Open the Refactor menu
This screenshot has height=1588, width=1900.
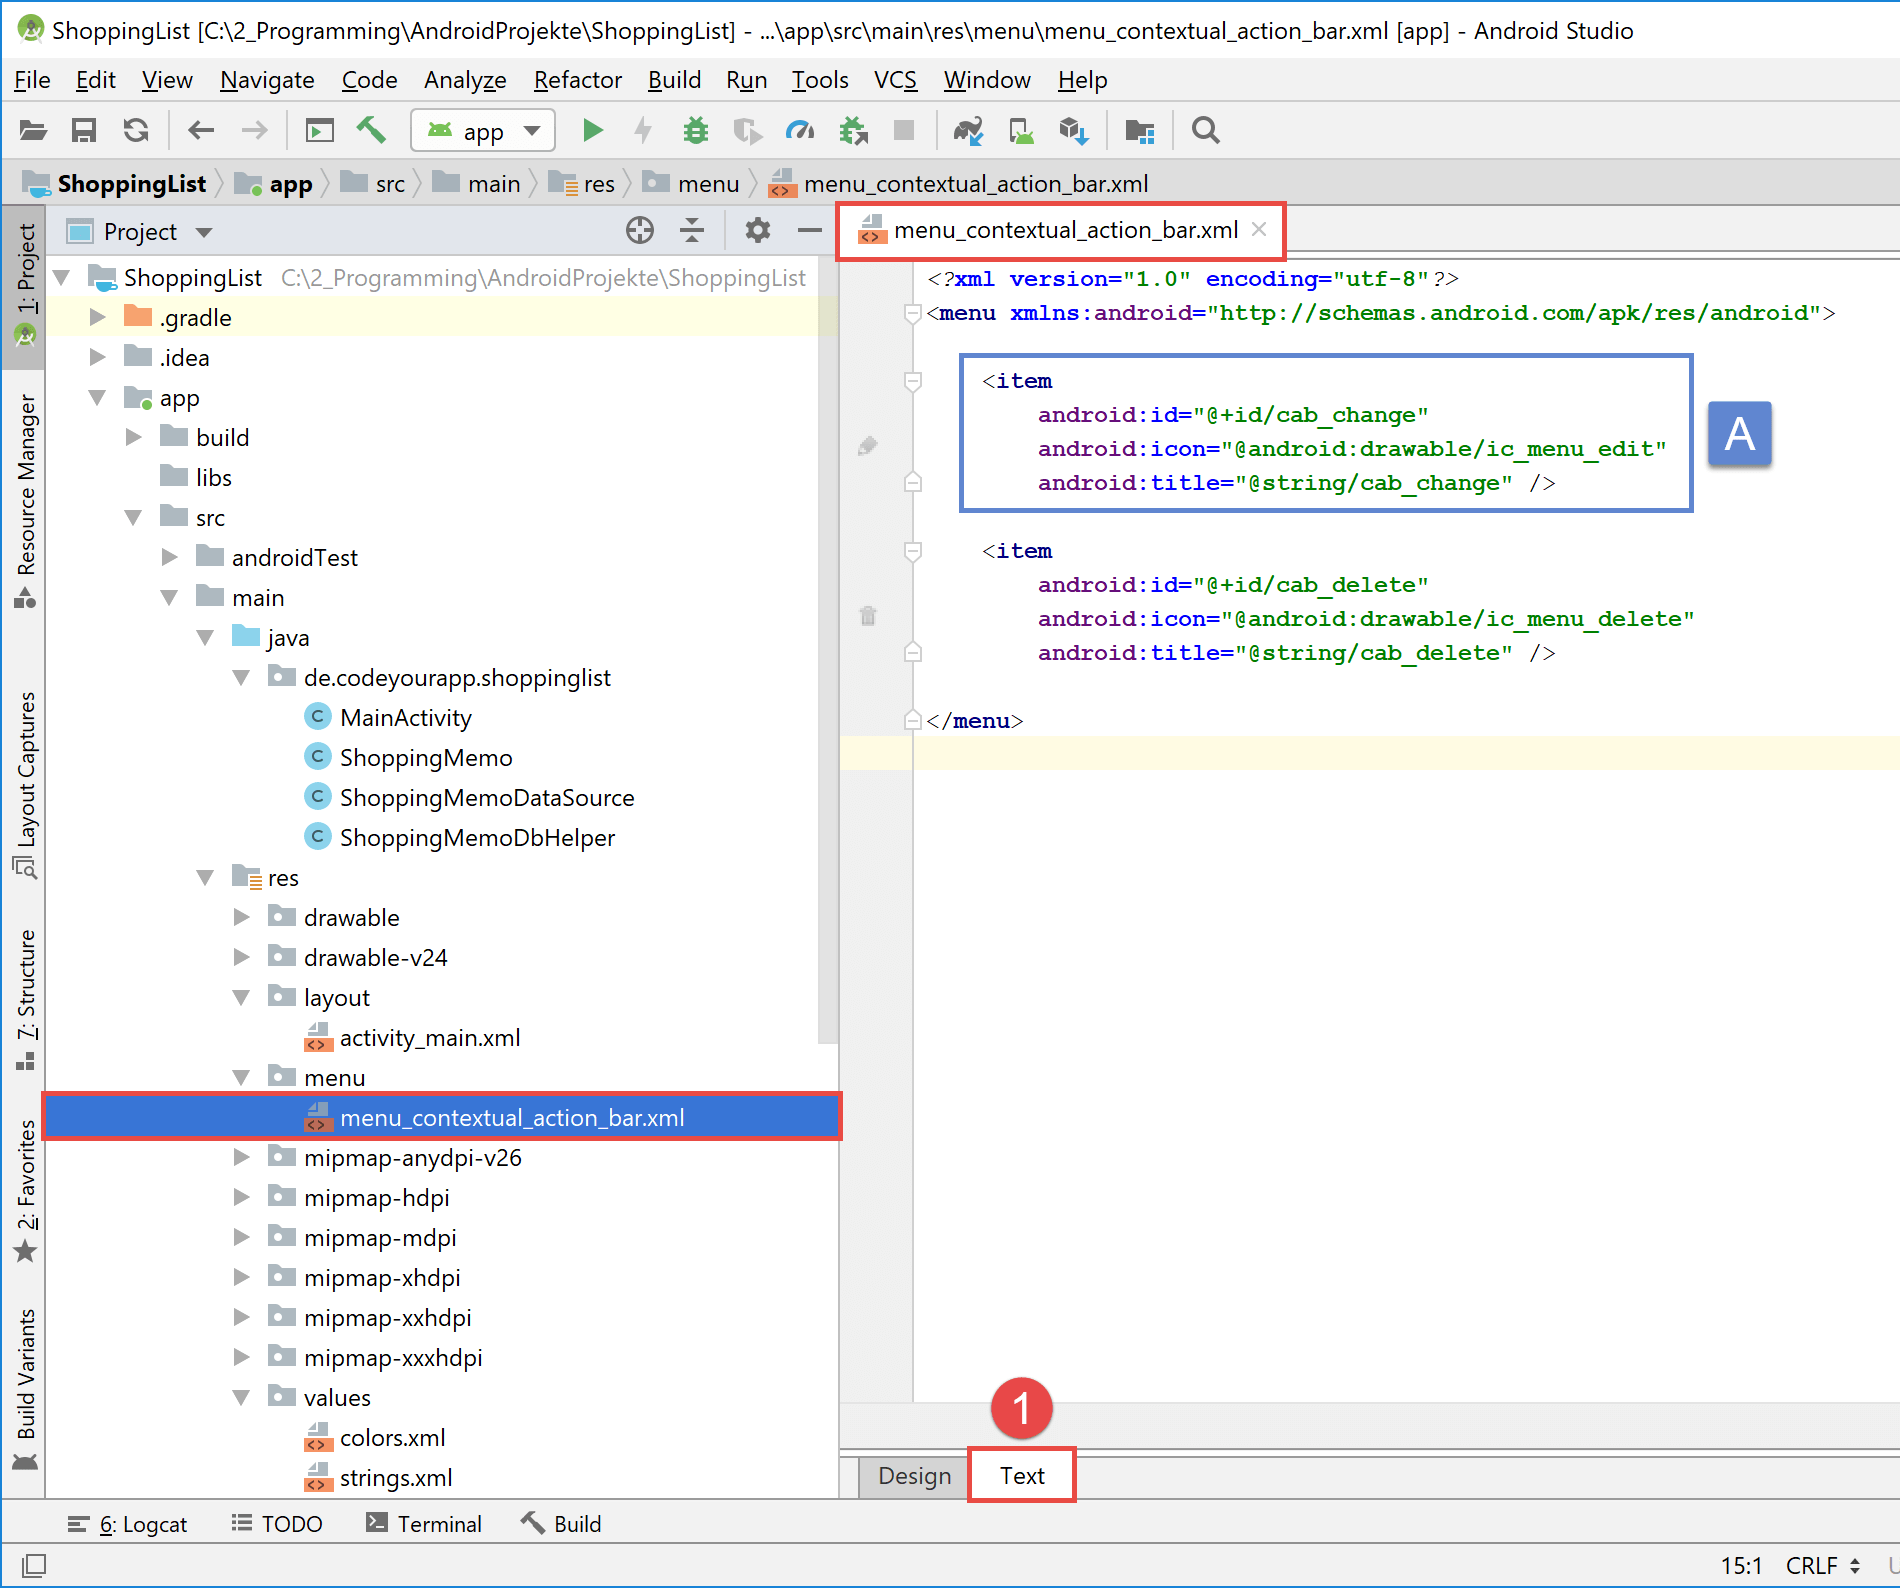[577, 80]
